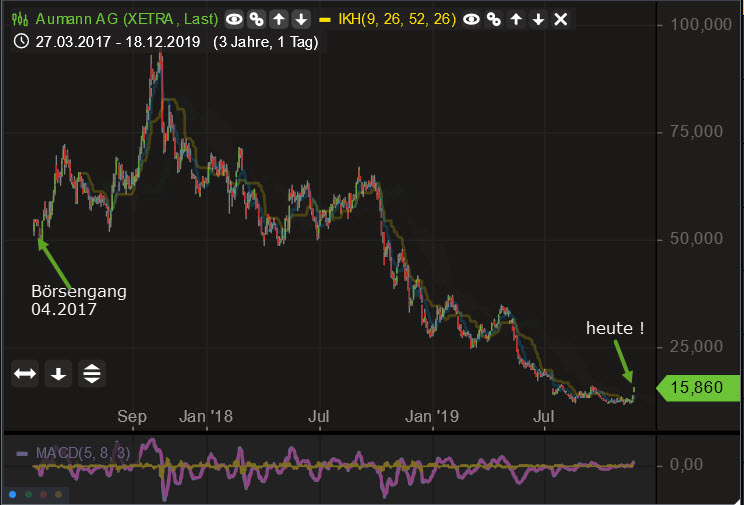The height and width of the screenshot is (505, 744).
Task: Click the yellow IKH color marker
Action: [x=325, y=19]
